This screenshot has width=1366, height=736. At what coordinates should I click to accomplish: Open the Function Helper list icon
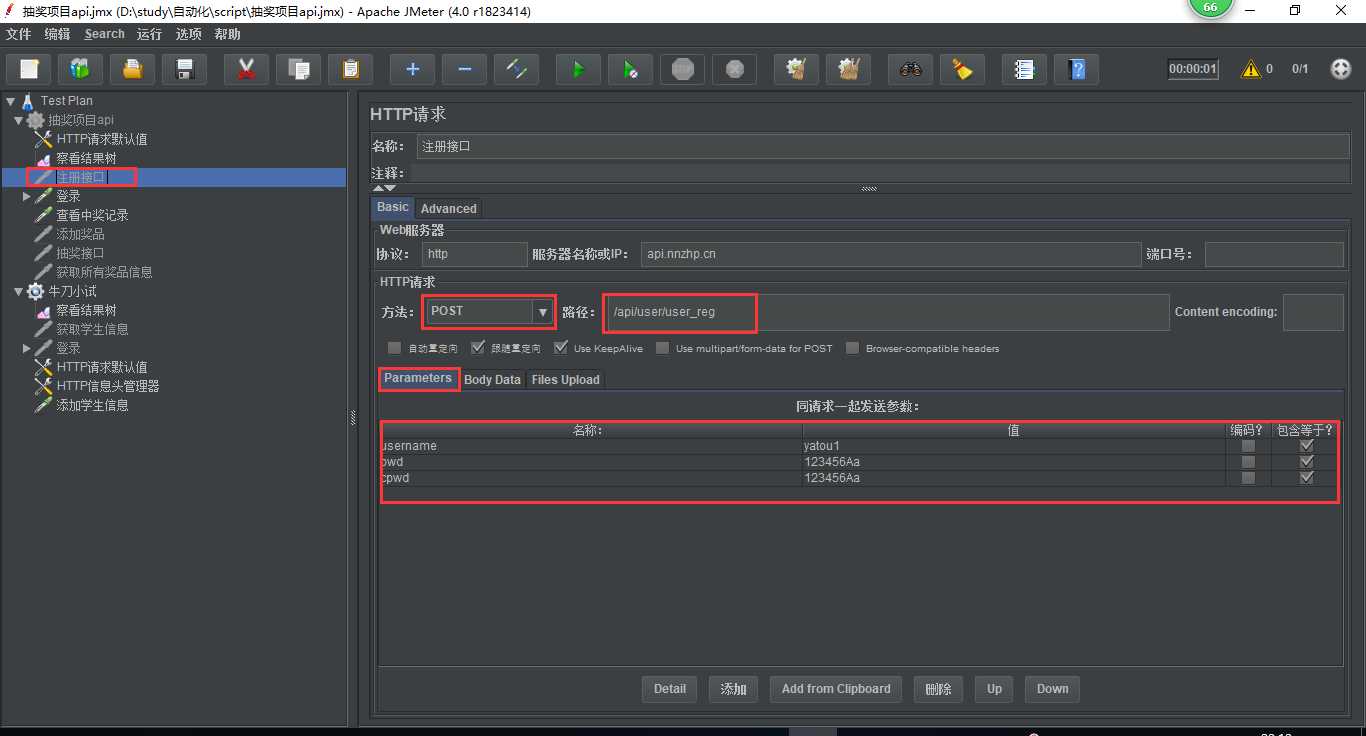click(1024, 69)
